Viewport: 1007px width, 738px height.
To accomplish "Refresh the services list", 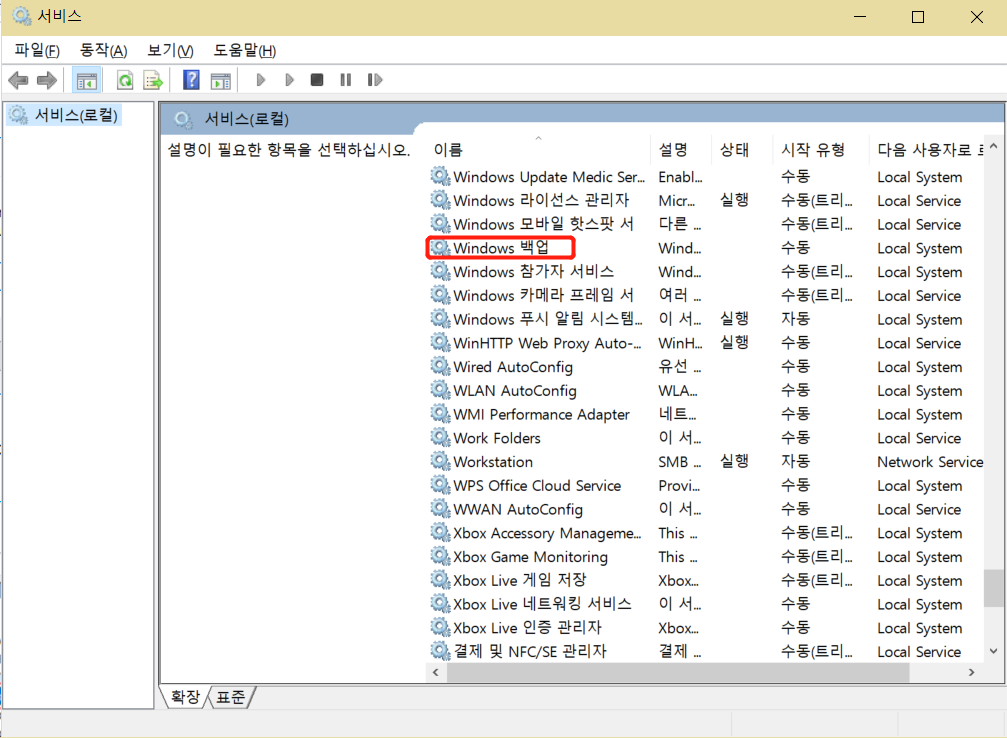I will click(122, 80).
